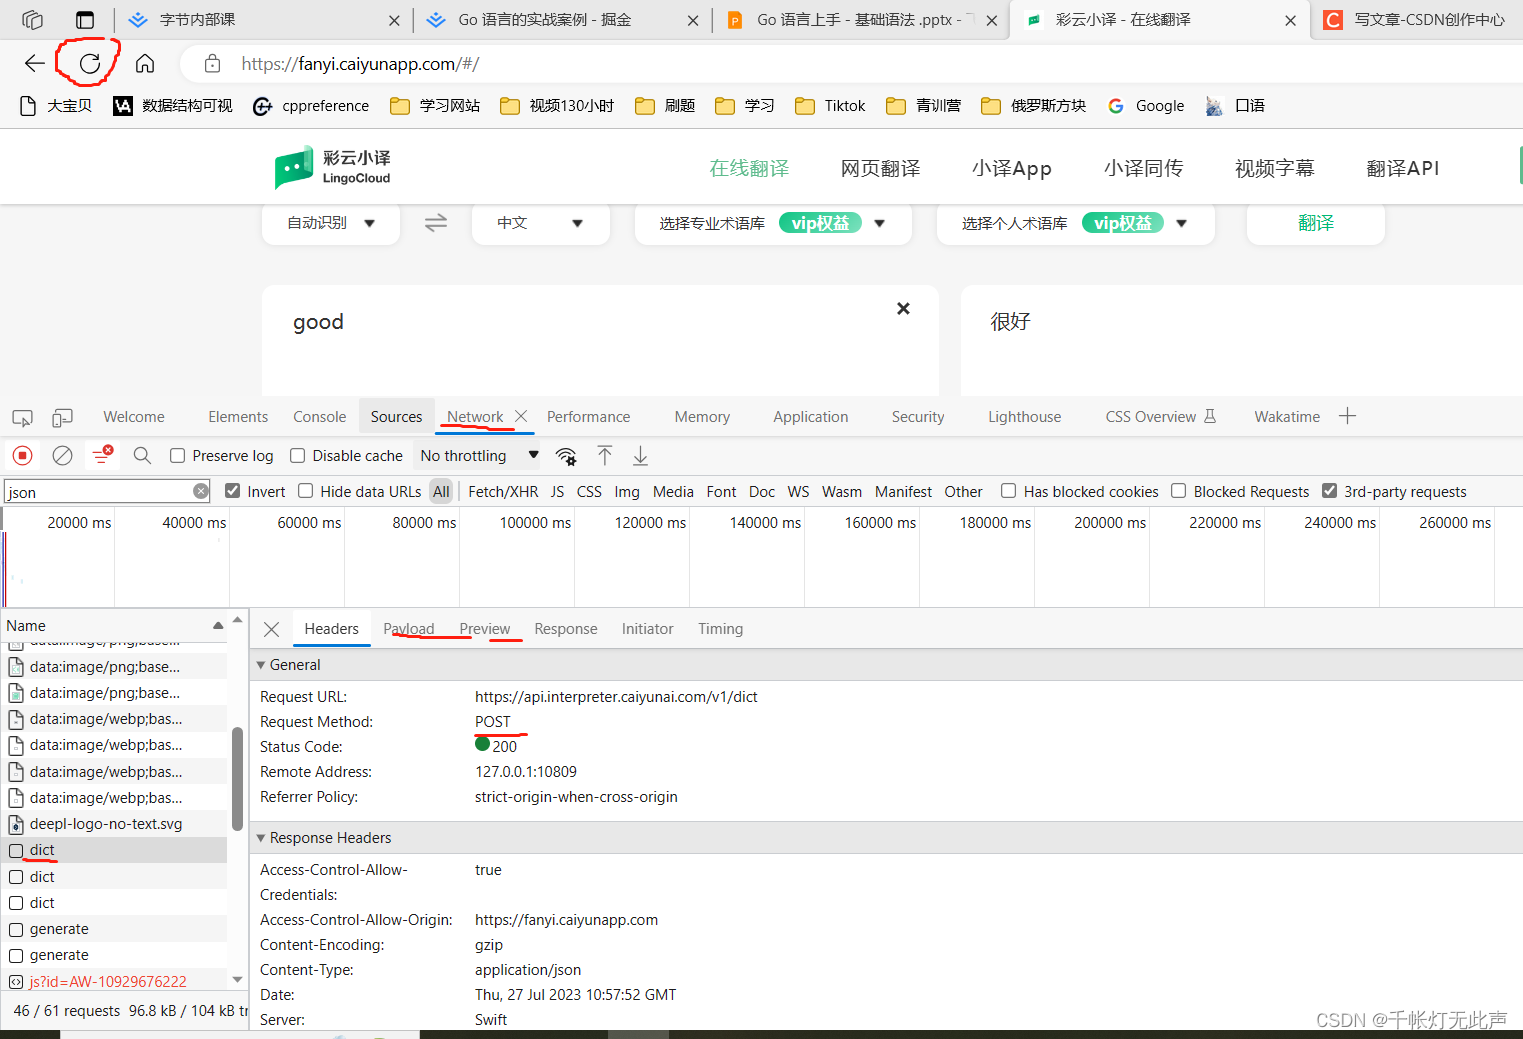
Task: Open the Application panel tab
Action: pyautogui.click(x=810, y=417)
